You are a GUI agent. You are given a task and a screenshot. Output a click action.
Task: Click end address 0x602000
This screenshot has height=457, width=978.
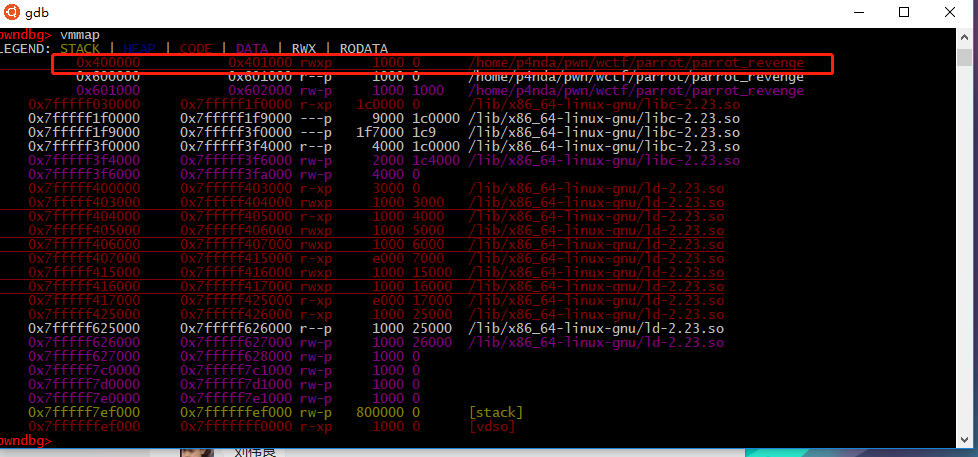click(x=260, y=91)
